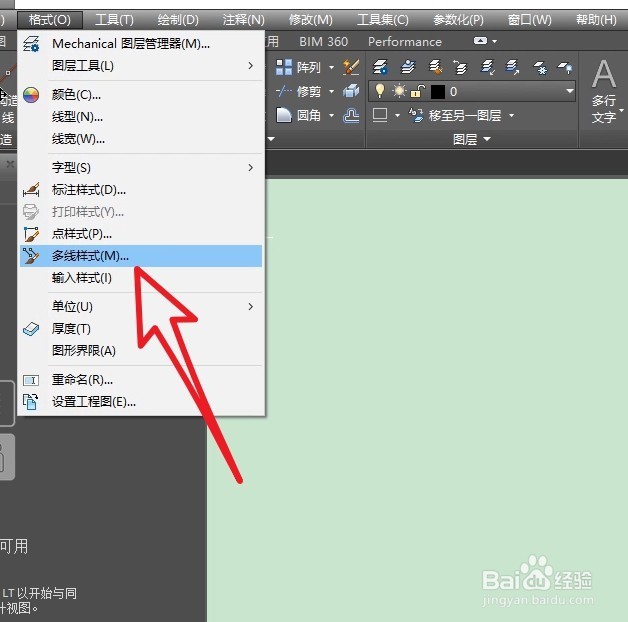This screenshot has height=622, width=628.
Task: Click the 修剪 trim tool icon
Action: (284, 92)
